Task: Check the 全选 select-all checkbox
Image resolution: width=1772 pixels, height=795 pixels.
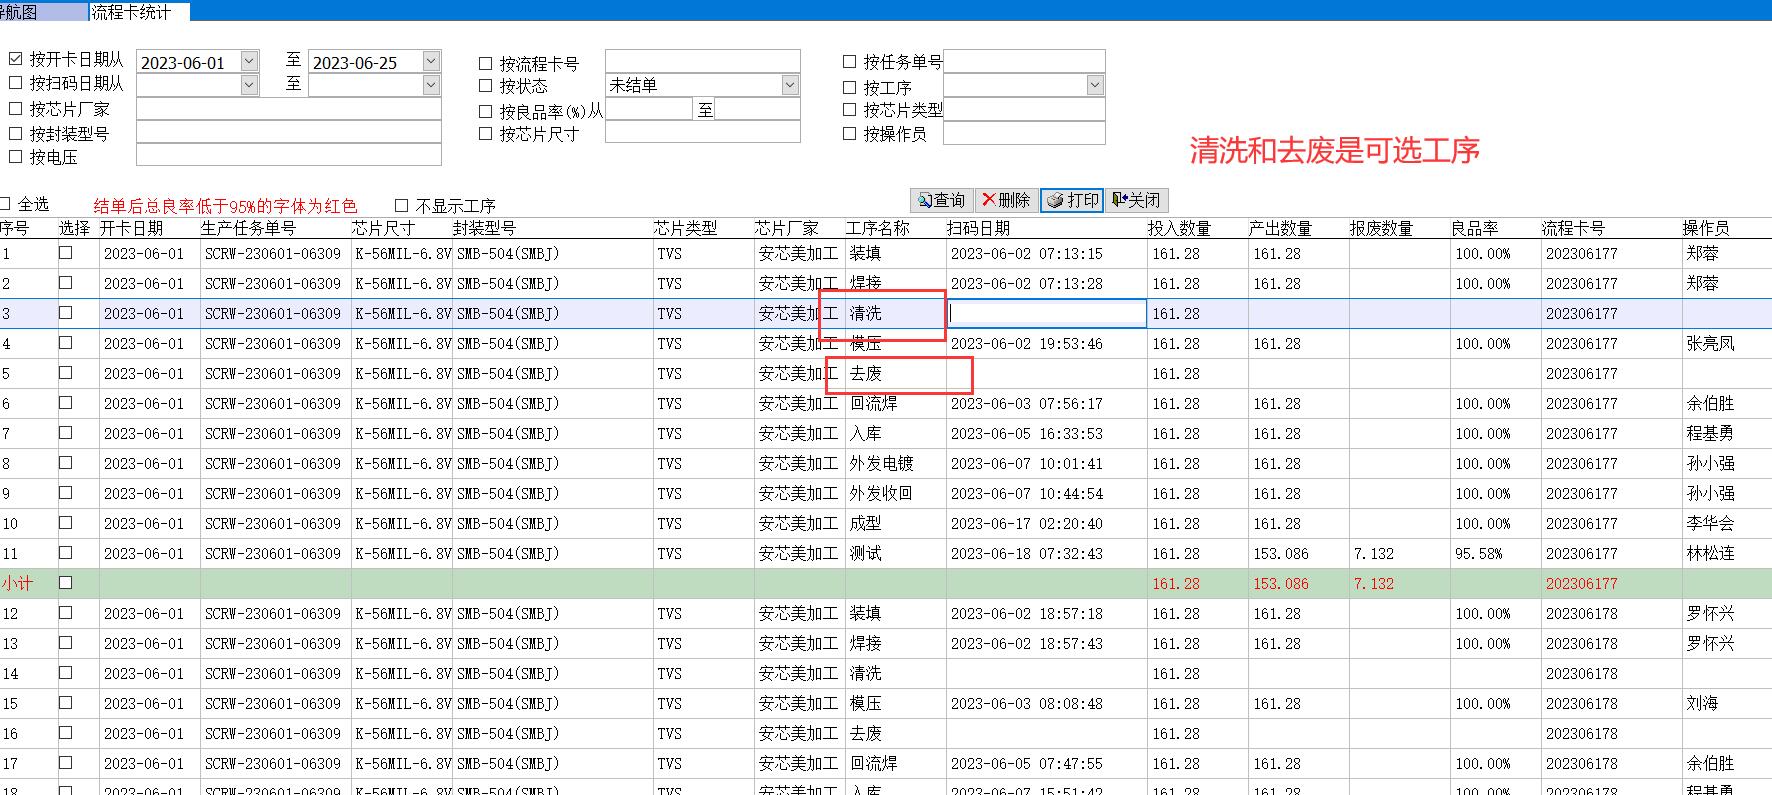Action: [x=6, y=204]
